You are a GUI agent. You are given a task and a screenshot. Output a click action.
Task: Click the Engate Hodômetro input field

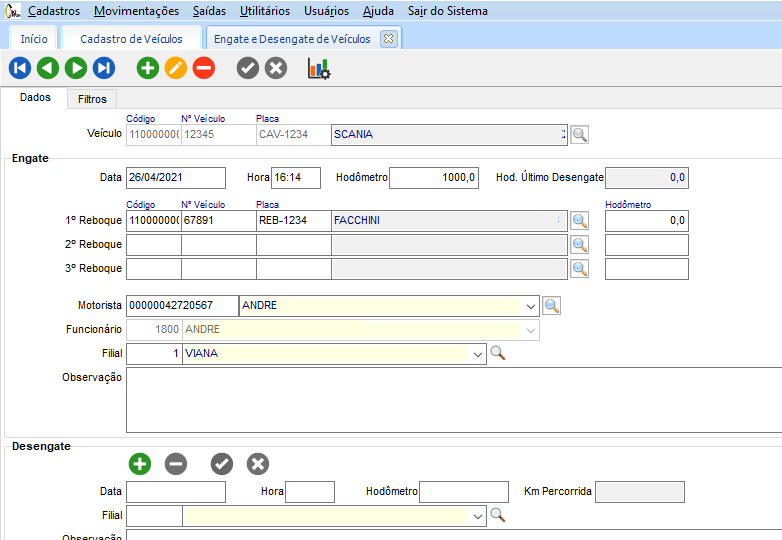point(434,178)
